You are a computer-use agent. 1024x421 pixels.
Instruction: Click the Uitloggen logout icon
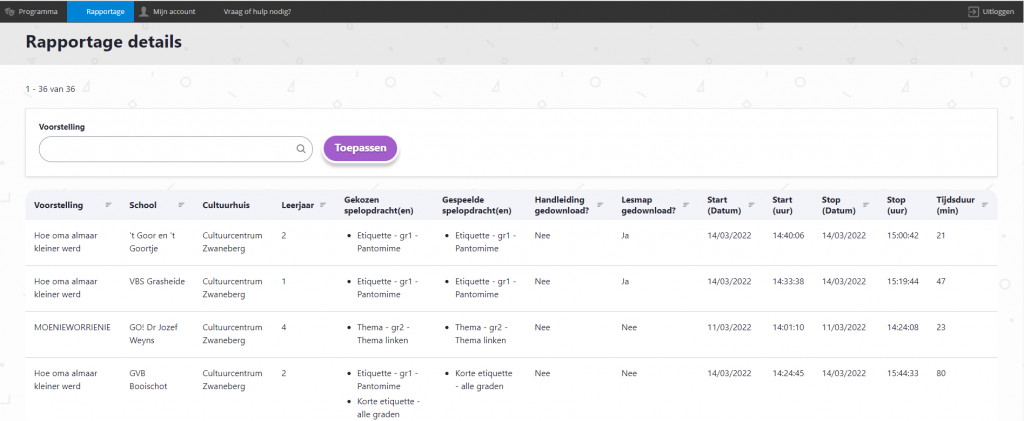point(972,11)
